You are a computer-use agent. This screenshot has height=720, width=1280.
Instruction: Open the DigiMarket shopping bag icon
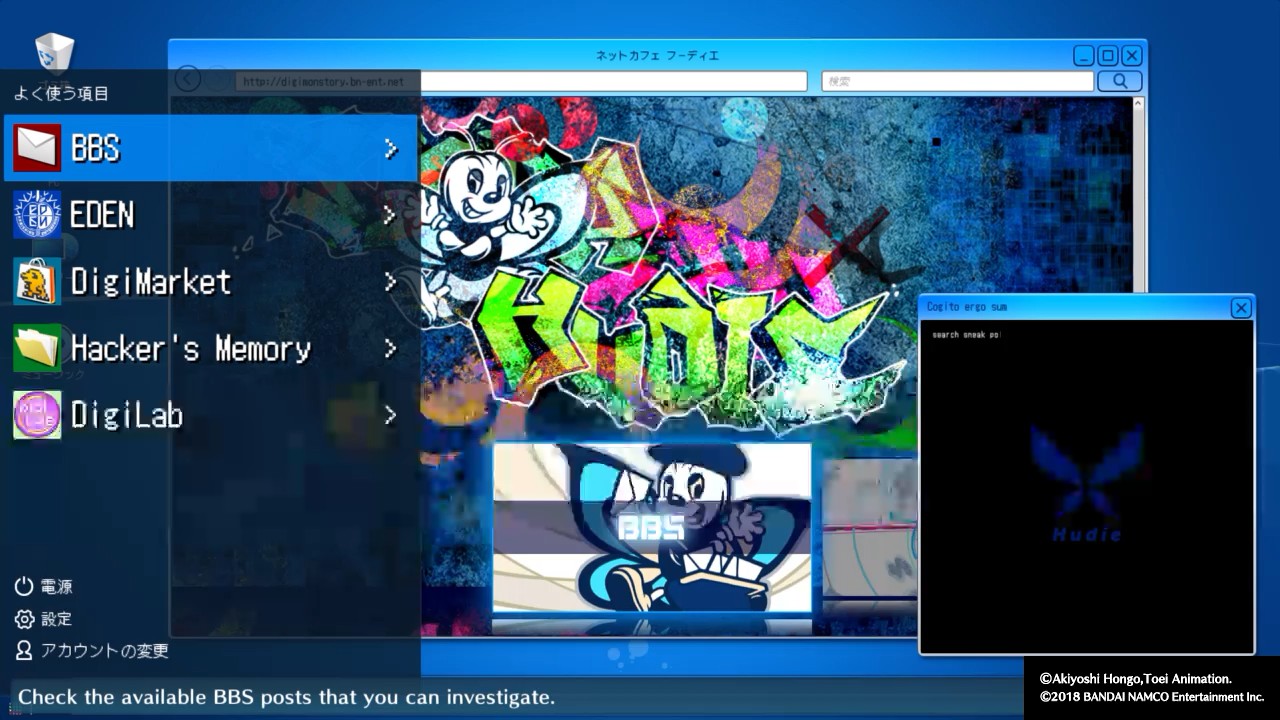(x=37, y=281)
